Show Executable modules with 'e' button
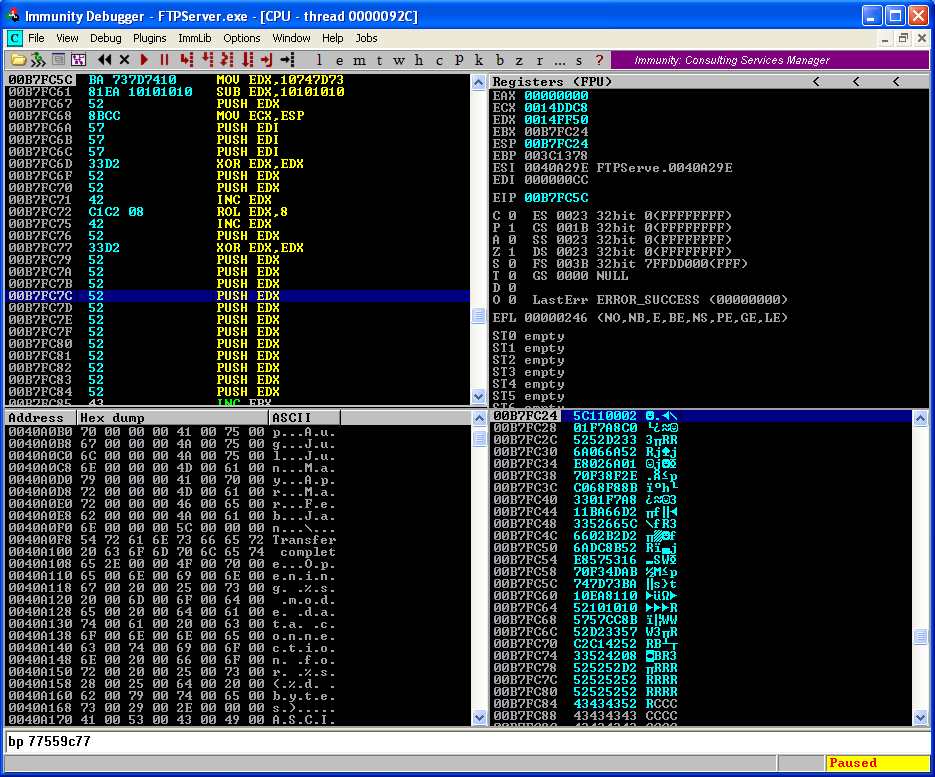The height and width of the screenshot is (777, 935). [339, 60]
